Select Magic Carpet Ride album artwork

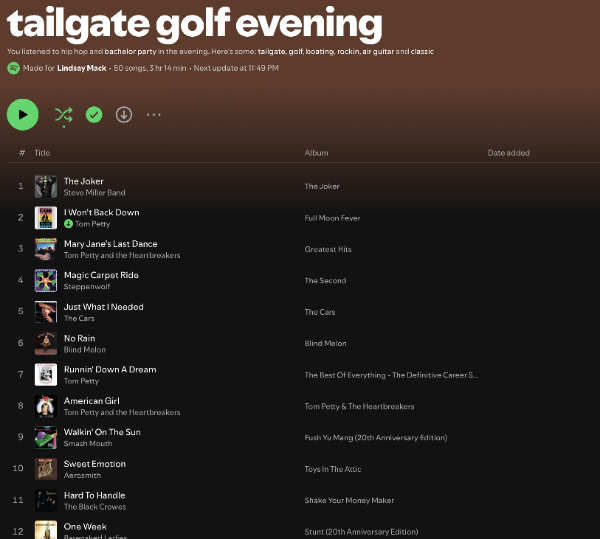pos(46,280)
